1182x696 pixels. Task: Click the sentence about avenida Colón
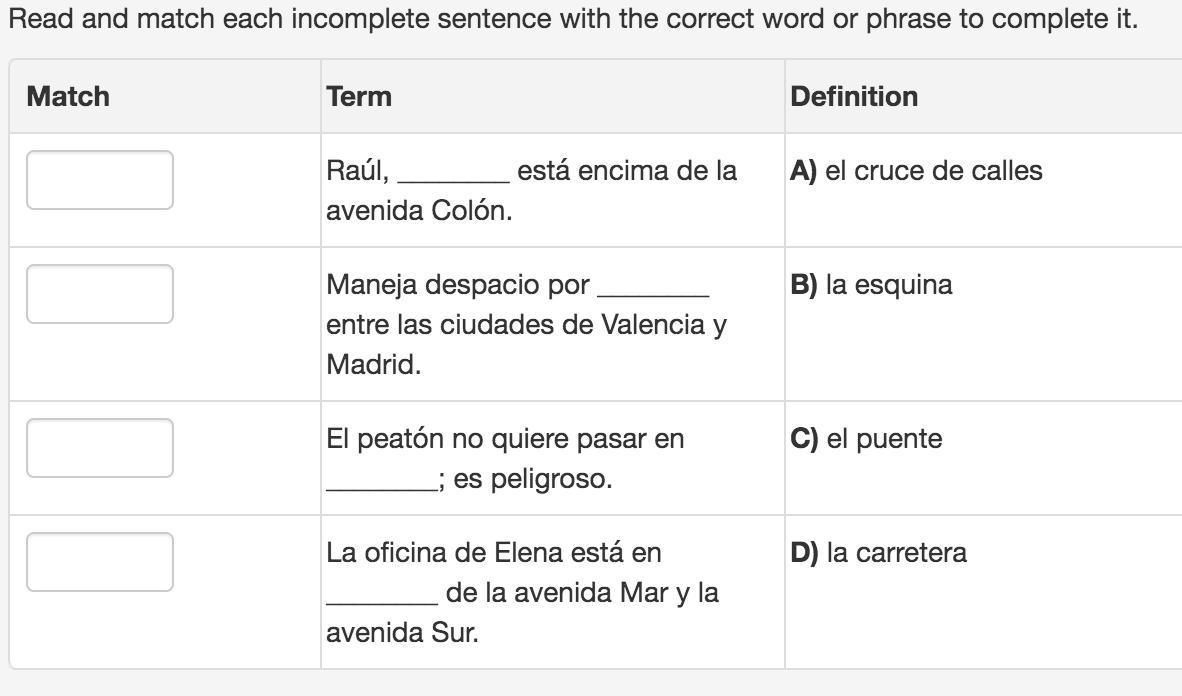pos(531,191)
